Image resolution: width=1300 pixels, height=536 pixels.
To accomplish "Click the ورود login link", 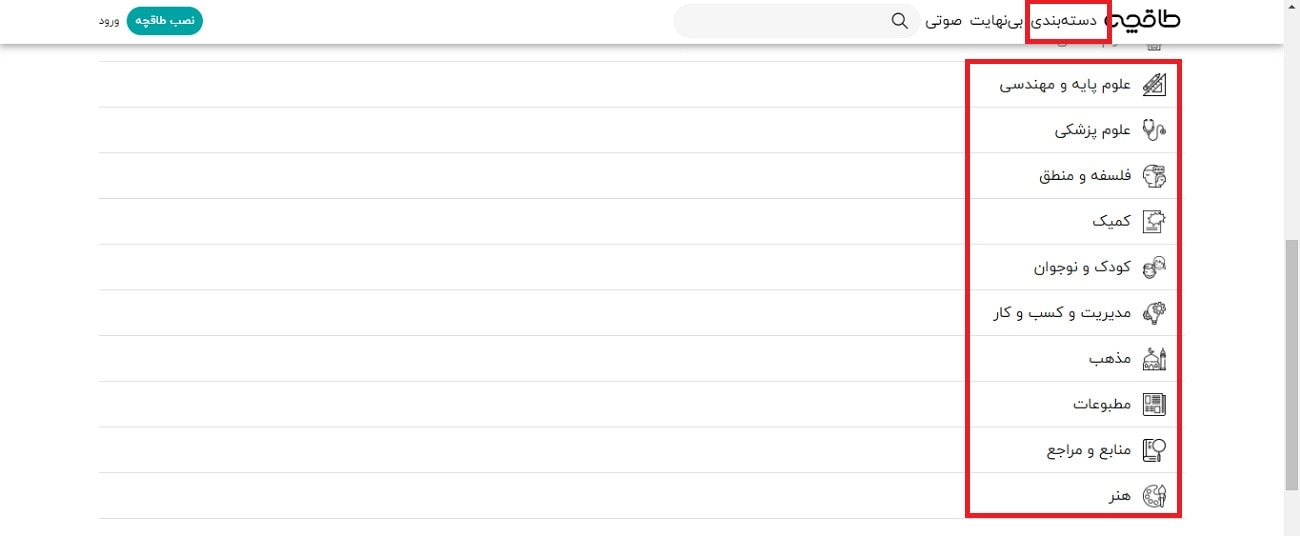I will point(109,21).
